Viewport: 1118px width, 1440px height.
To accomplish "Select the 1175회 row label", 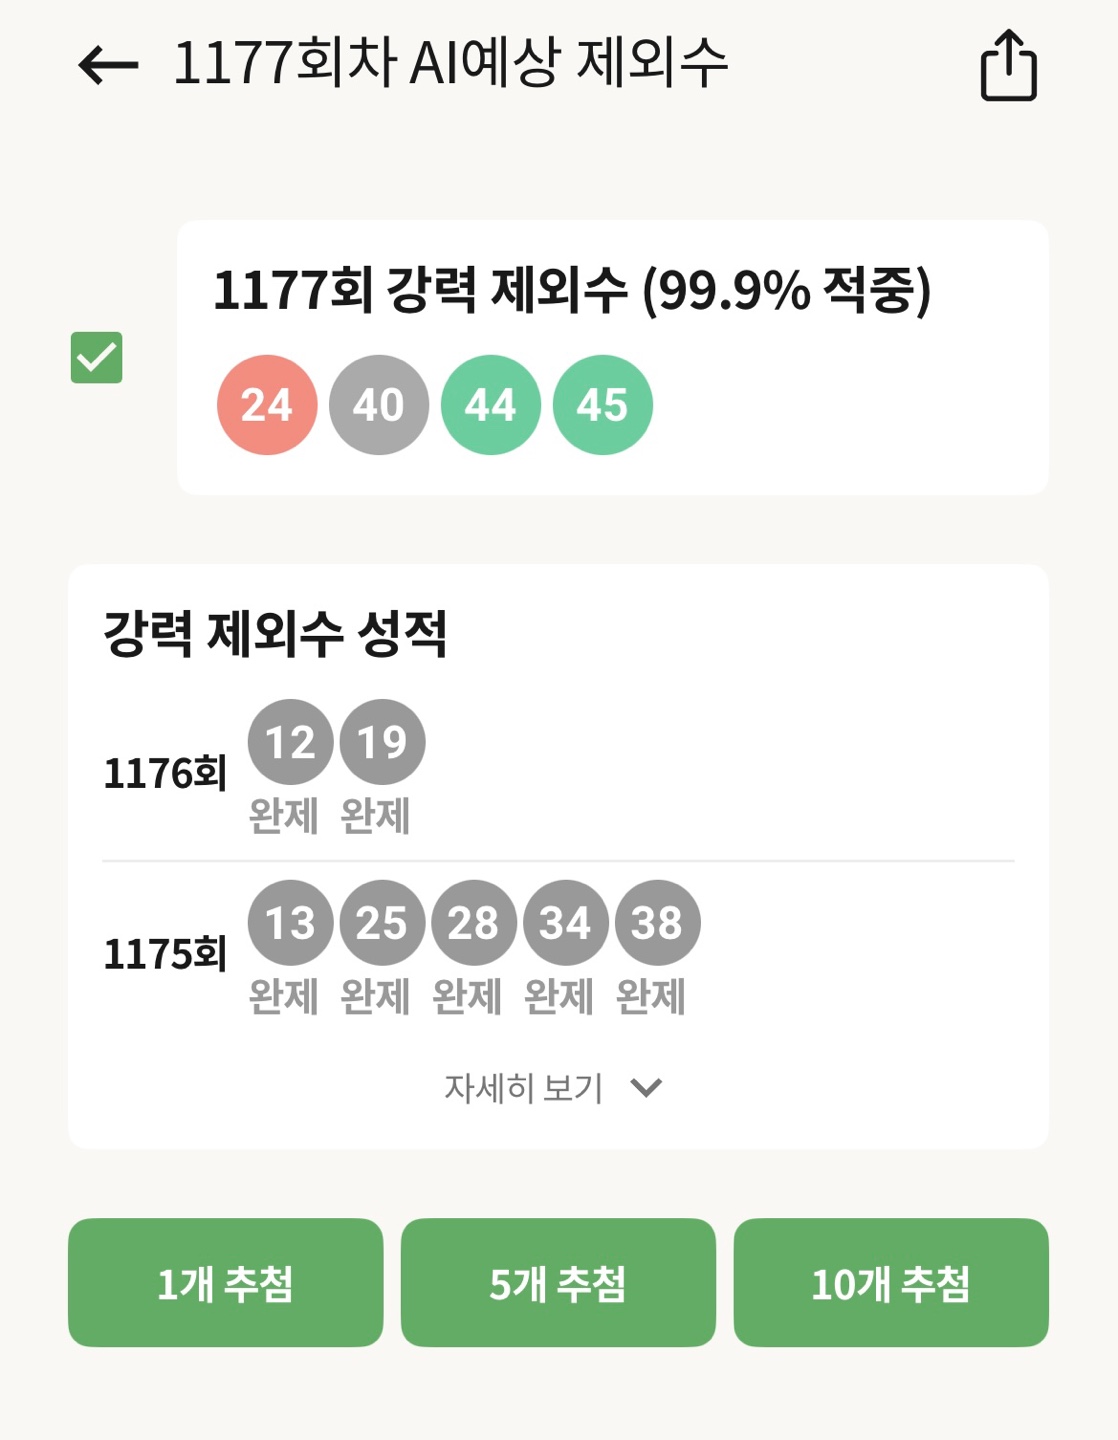I will 165,953.
